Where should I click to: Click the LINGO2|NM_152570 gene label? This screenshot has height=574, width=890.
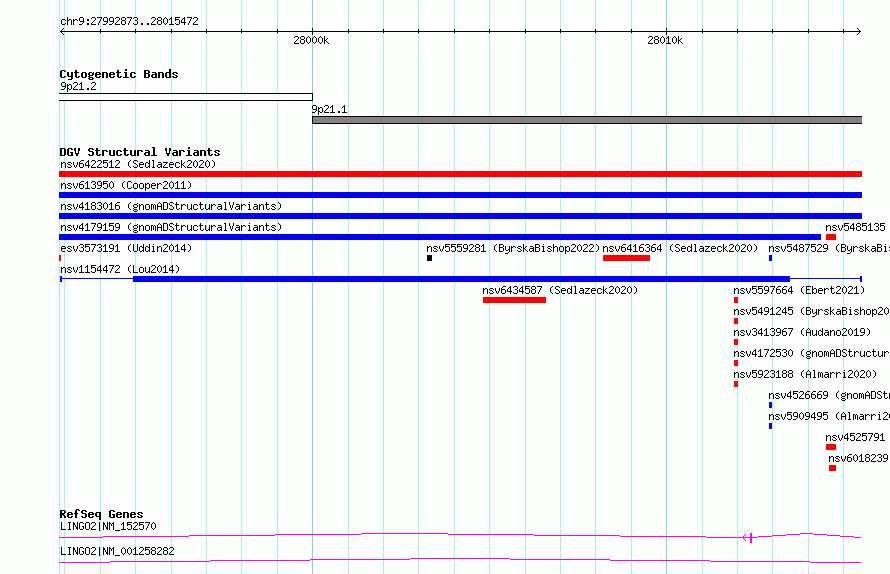point(108,526)
